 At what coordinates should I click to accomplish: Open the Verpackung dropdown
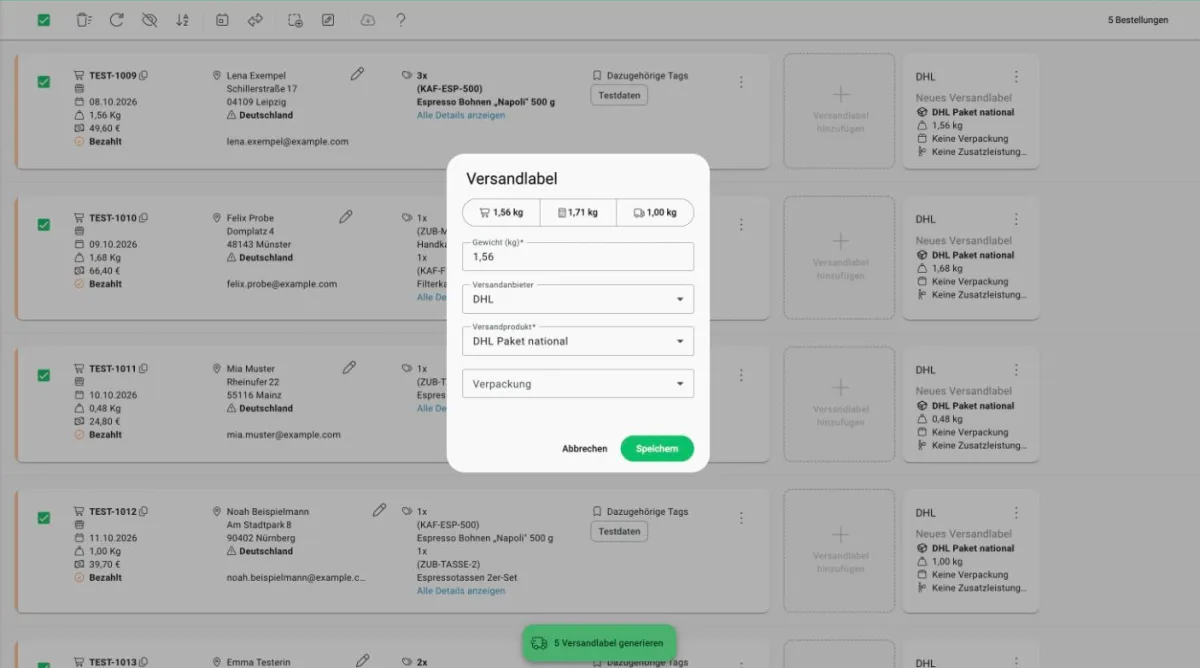(578, 384)
